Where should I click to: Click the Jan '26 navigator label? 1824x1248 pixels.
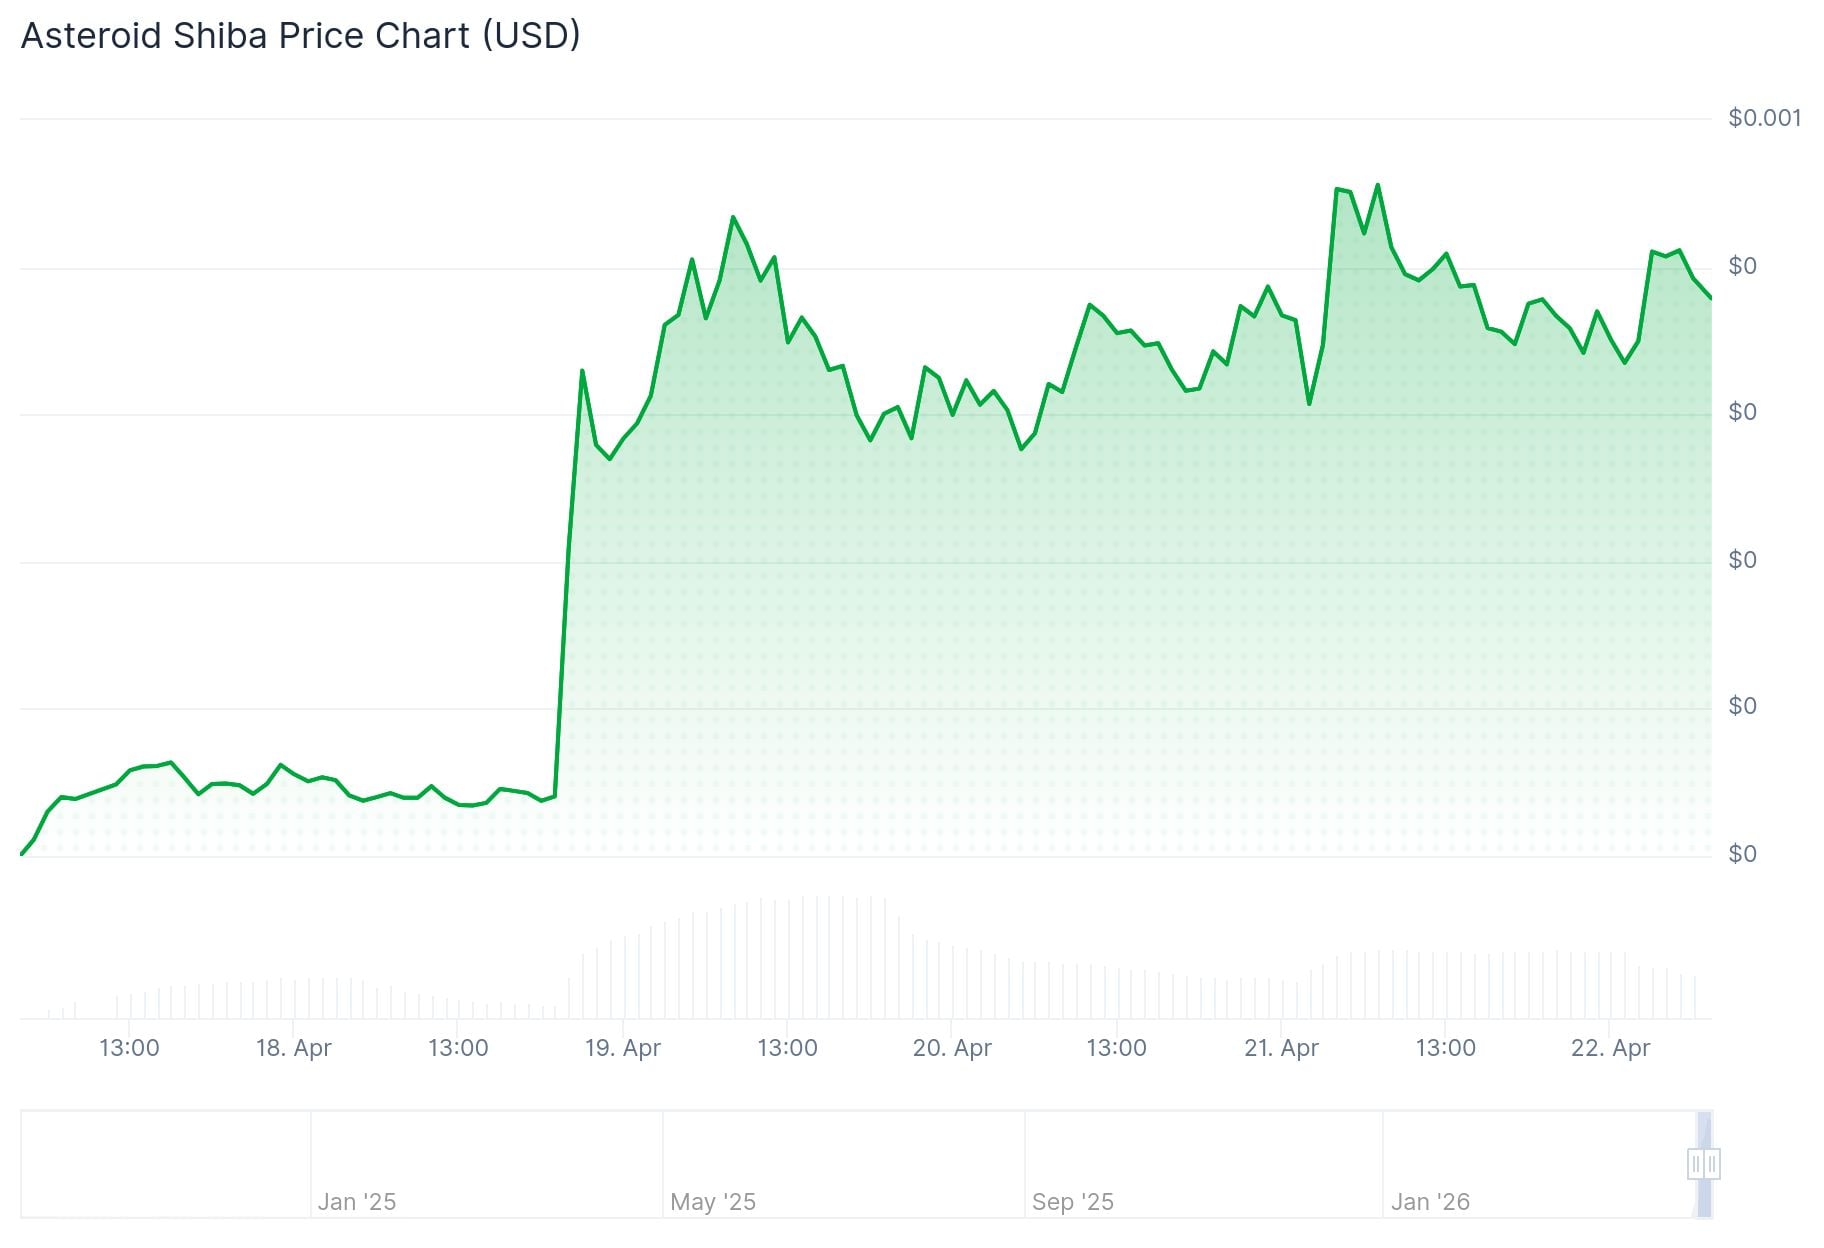(1430, 1202)
